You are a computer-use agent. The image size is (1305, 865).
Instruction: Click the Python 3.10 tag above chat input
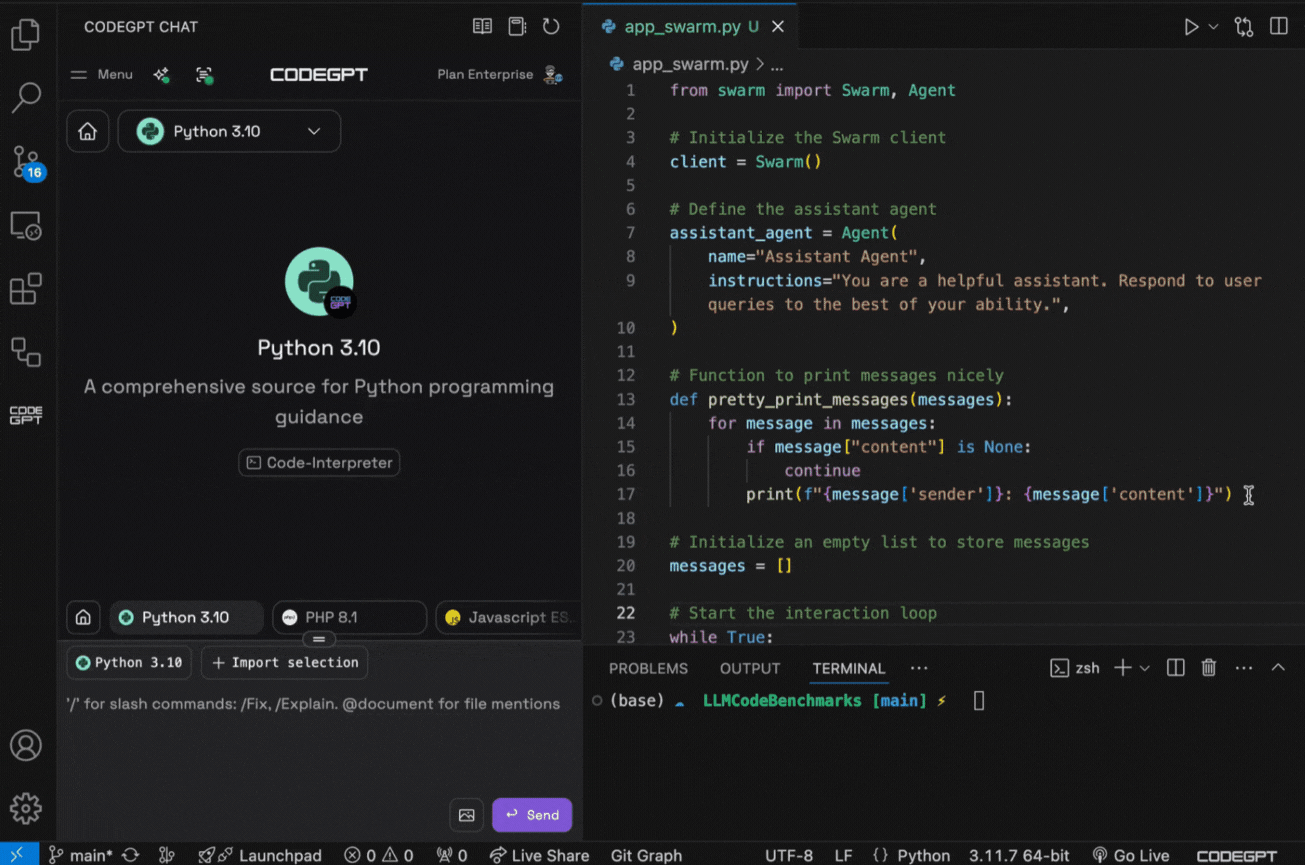click(130, 662)
